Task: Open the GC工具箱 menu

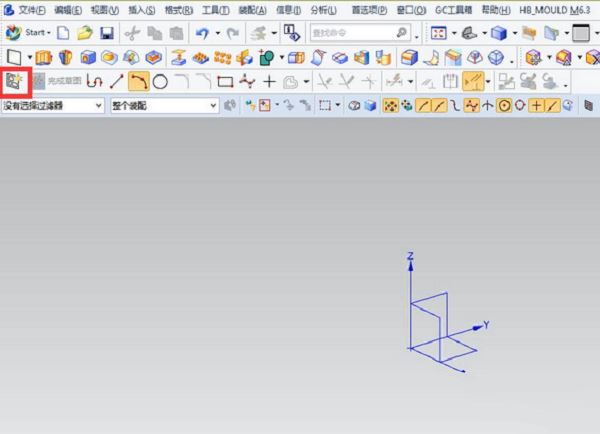Action: coord(453,10)
